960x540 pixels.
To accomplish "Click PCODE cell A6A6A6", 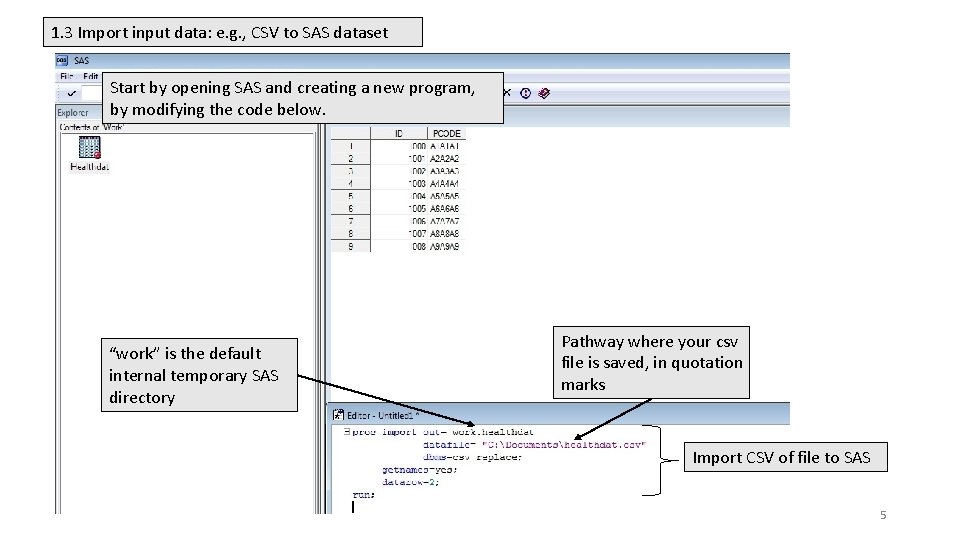I will 444,209.
